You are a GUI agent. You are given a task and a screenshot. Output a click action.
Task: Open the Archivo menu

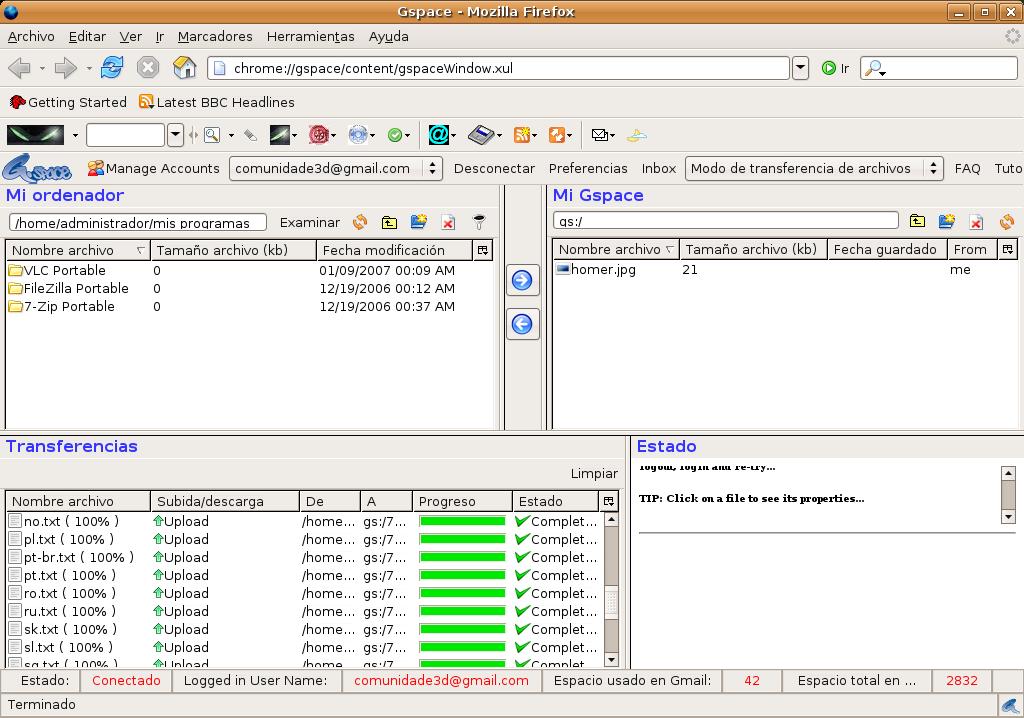31,37
